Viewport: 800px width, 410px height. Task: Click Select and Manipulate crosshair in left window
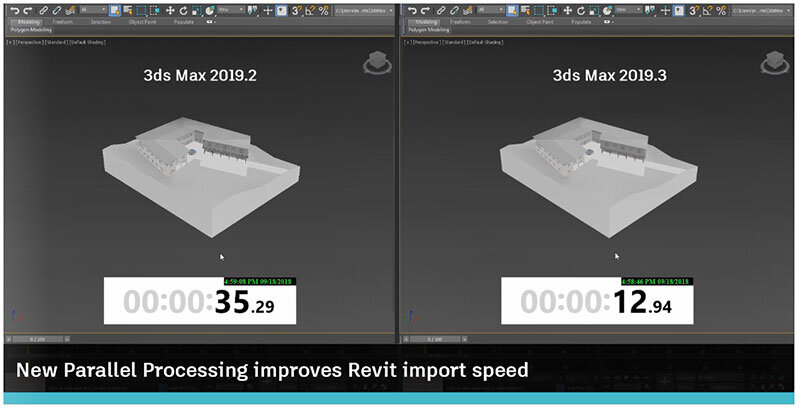[267, 11]
